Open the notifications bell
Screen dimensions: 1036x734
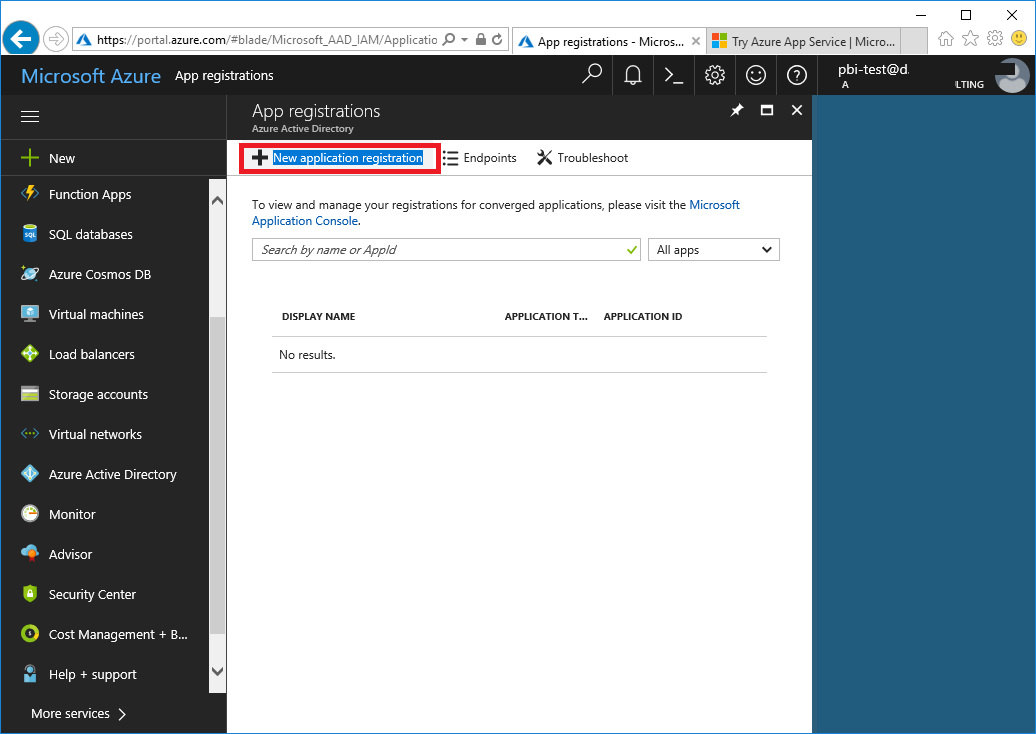coord(633,75)
